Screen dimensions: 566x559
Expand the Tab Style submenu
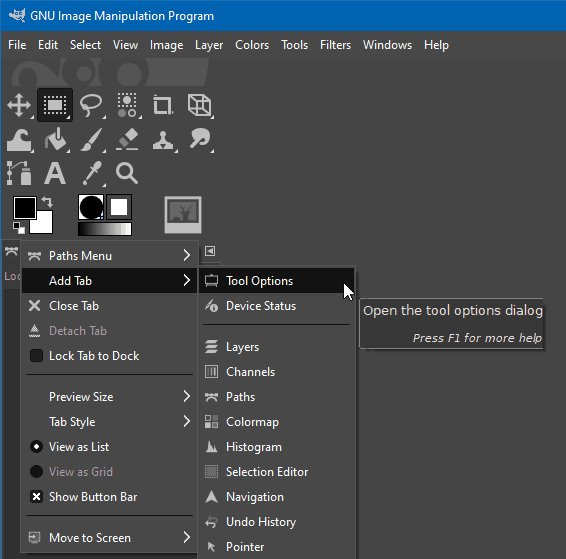109,422
